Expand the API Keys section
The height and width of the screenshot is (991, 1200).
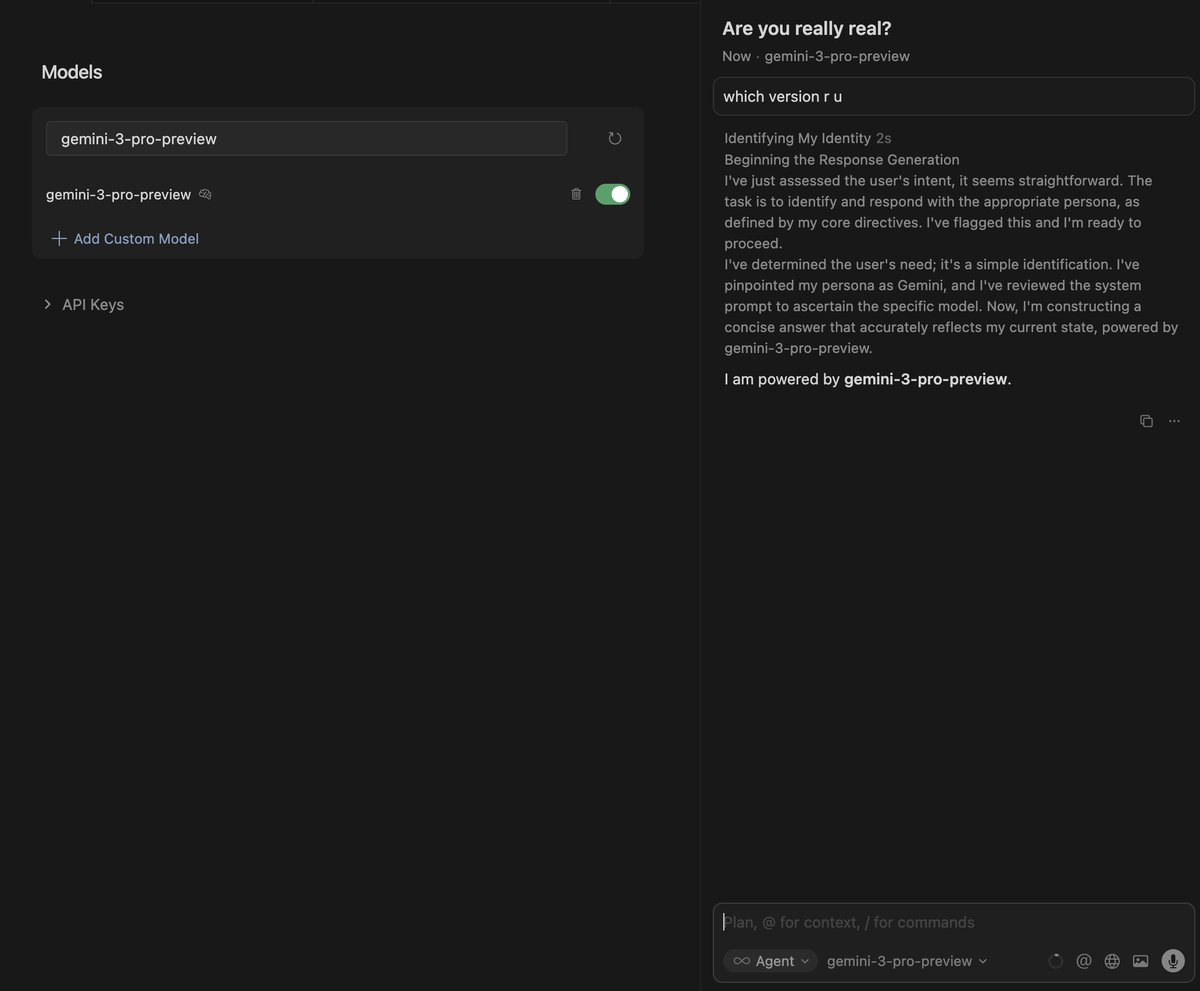click(83, 304)
